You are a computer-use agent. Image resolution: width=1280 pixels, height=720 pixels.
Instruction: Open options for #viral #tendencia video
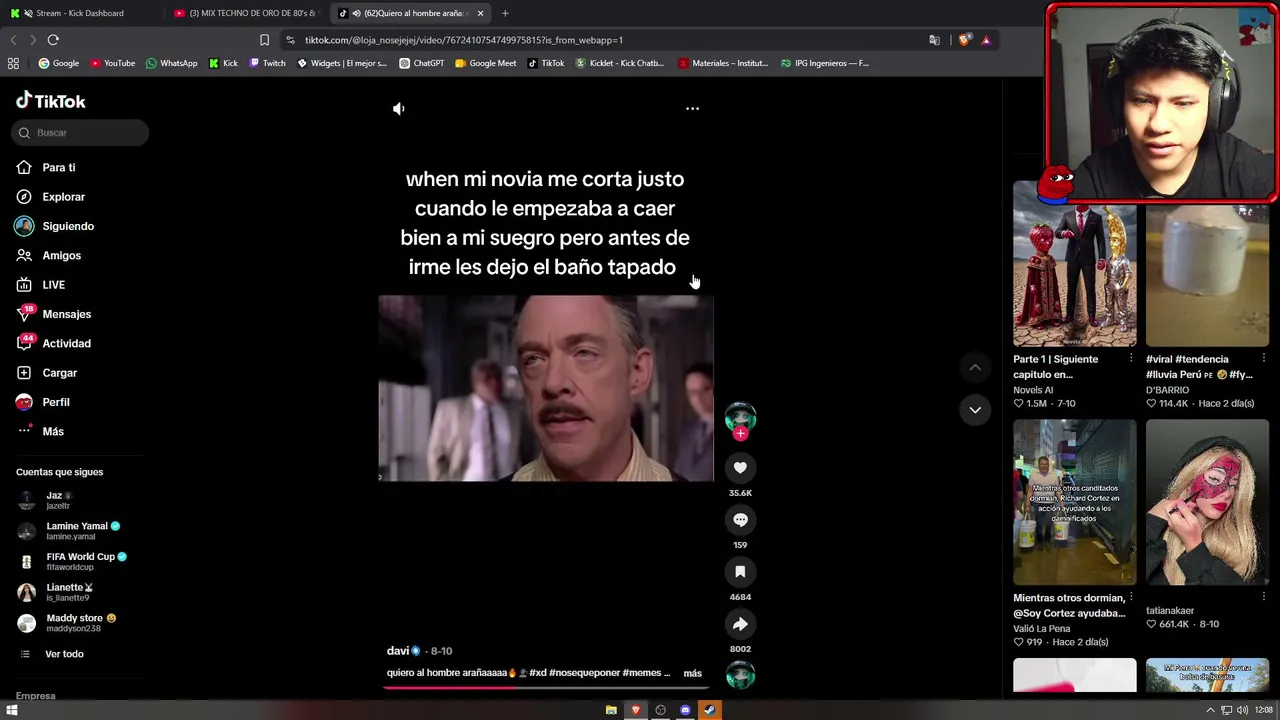pos(1264,358)
